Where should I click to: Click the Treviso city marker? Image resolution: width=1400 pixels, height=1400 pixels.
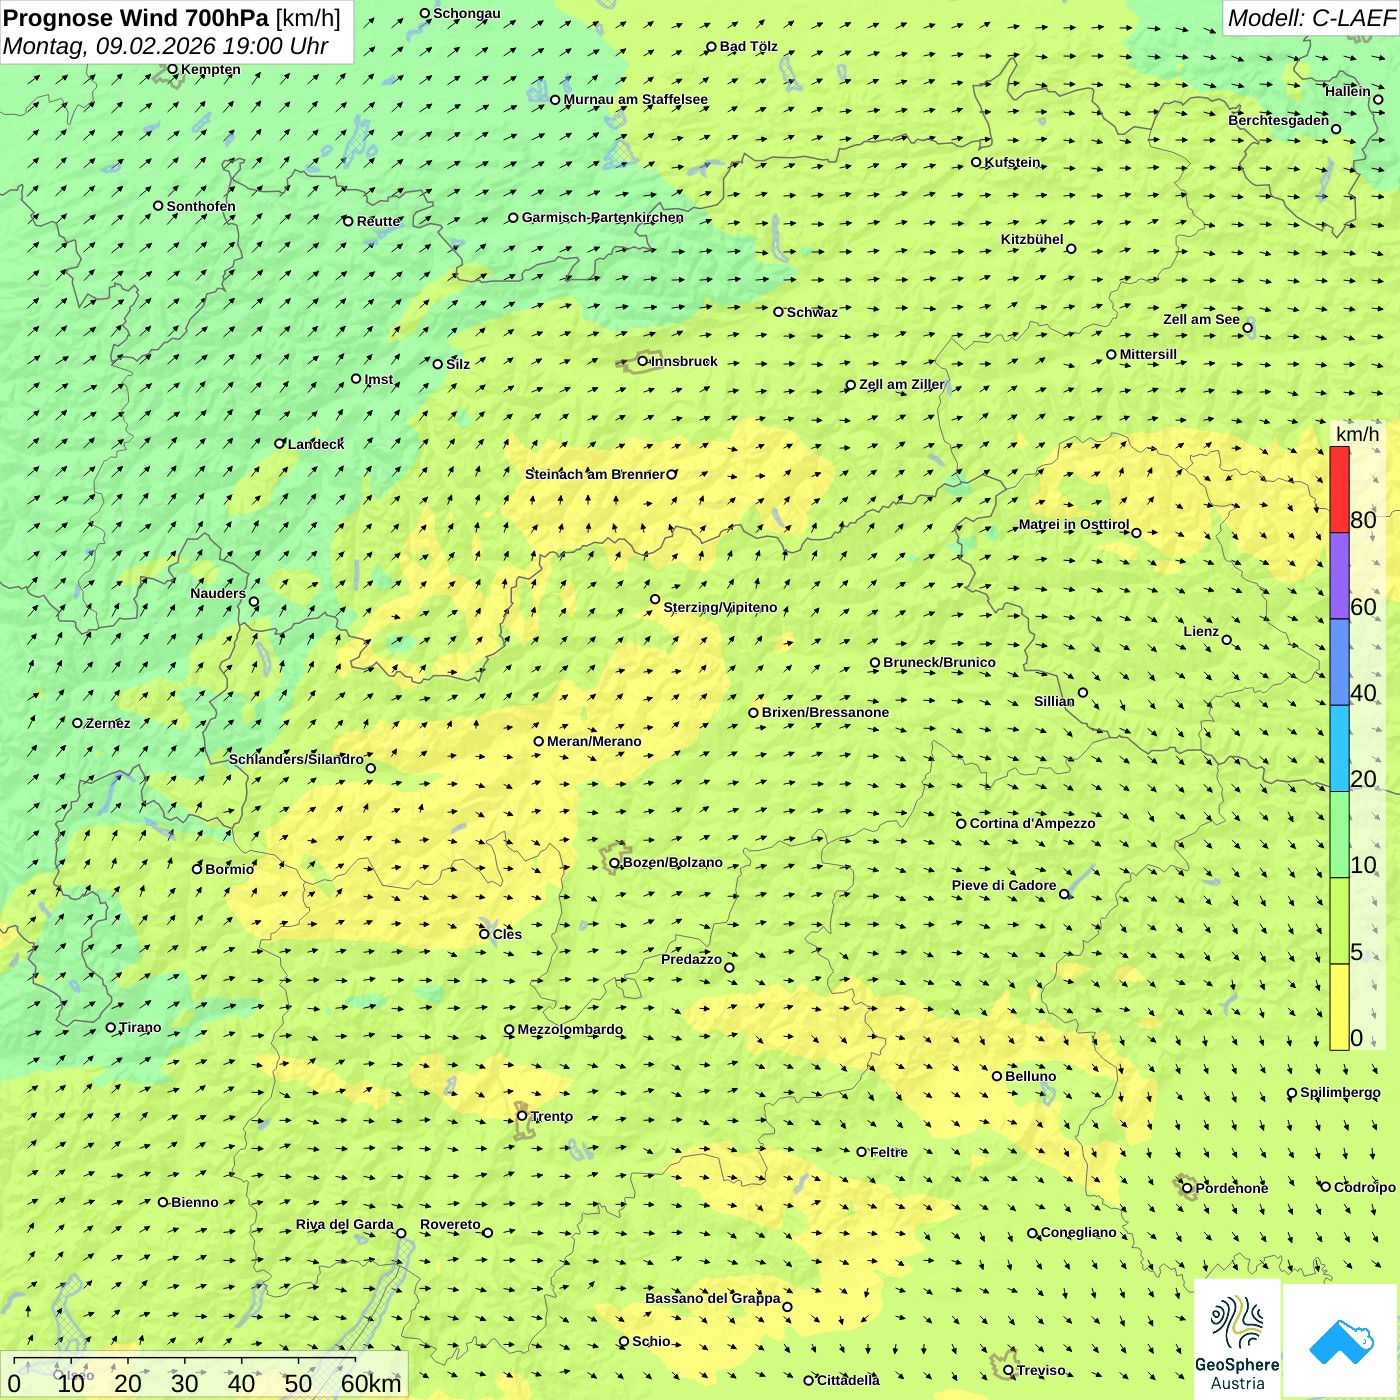(1008, 1370)
